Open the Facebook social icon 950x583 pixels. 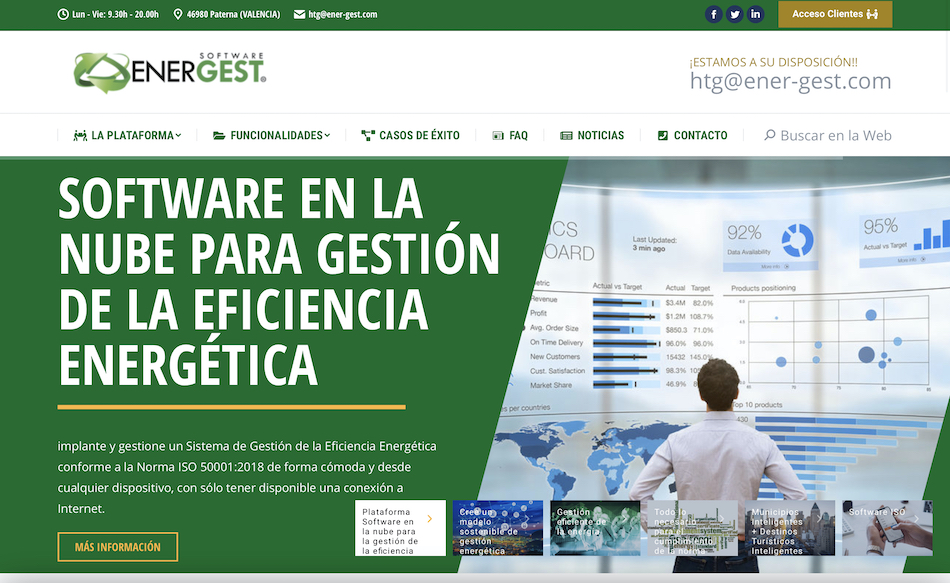point(713,14)
